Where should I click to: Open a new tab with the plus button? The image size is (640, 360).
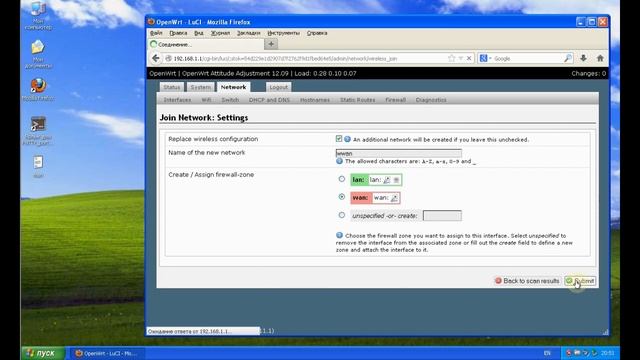pos(271,44)
